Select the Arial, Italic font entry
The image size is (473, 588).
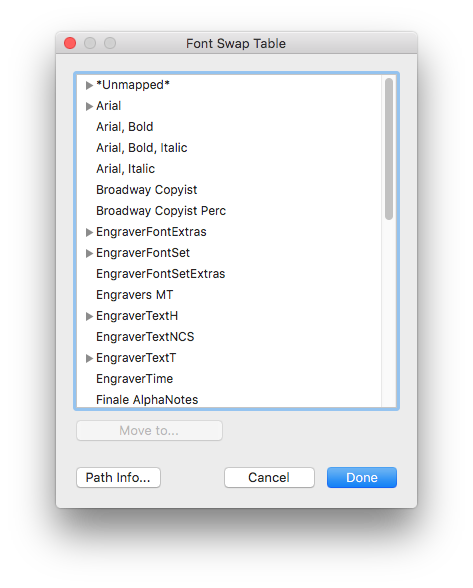click(229, 169)
